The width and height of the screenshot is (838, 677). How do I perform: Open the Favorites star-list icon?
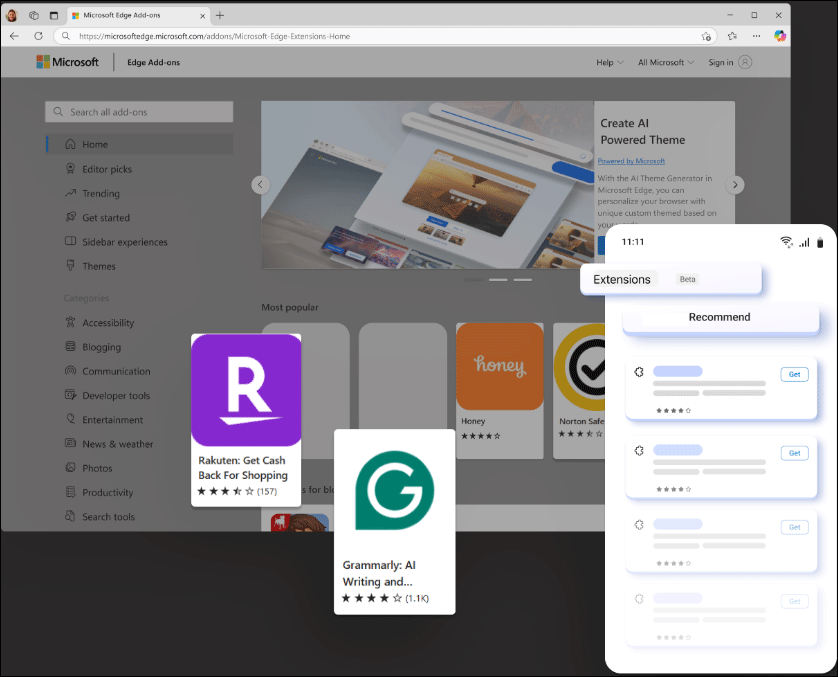click(x=732, y=36)
